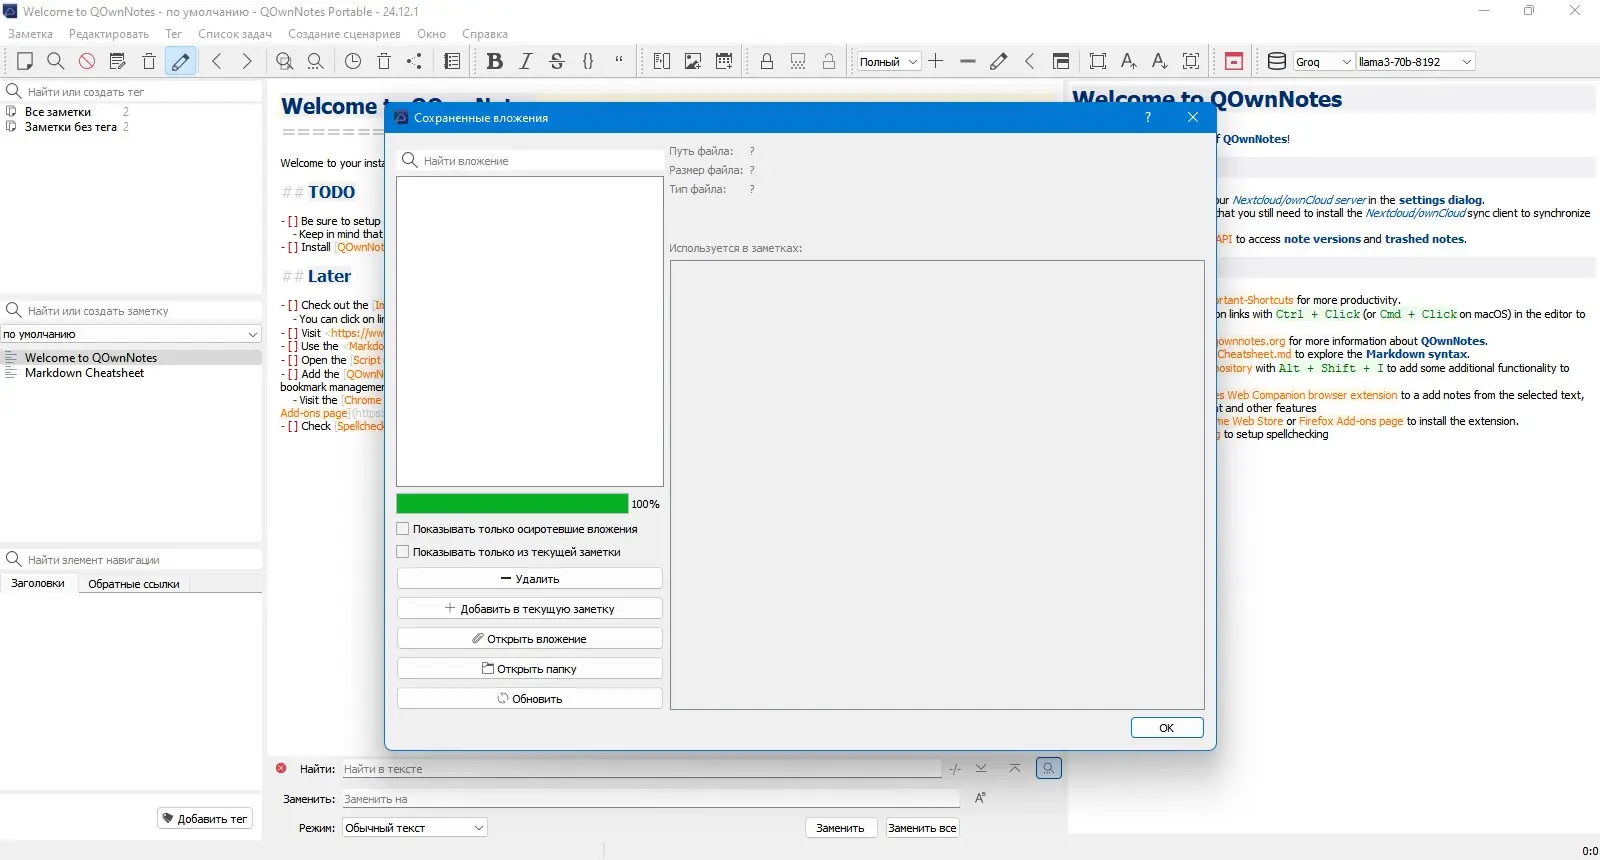Open the Справка menu
The image size is (1600, 860).
coord(485,34)
